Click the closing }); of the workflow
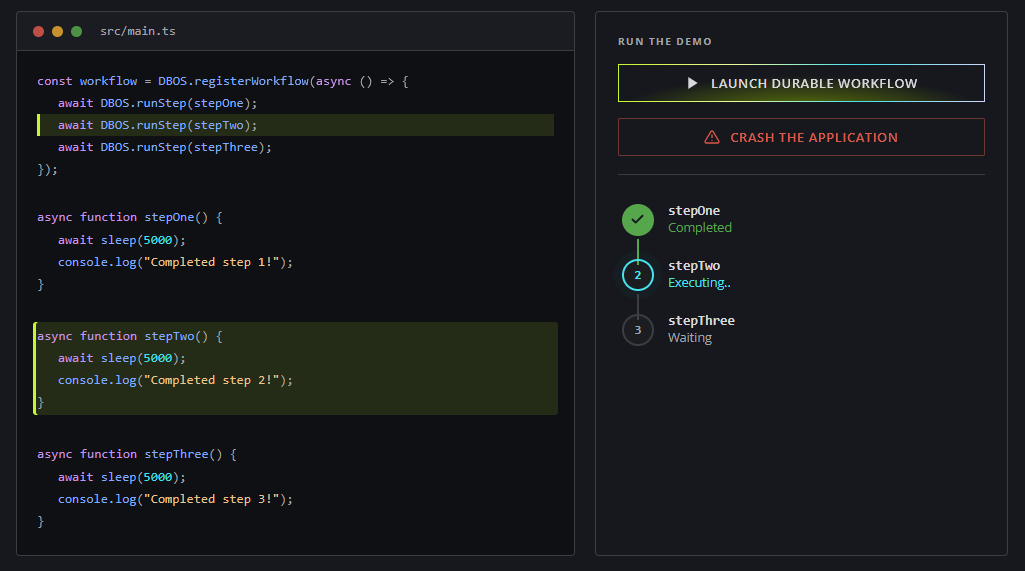The width and height of the screenshot is (1025, 571). pos(47,169)
